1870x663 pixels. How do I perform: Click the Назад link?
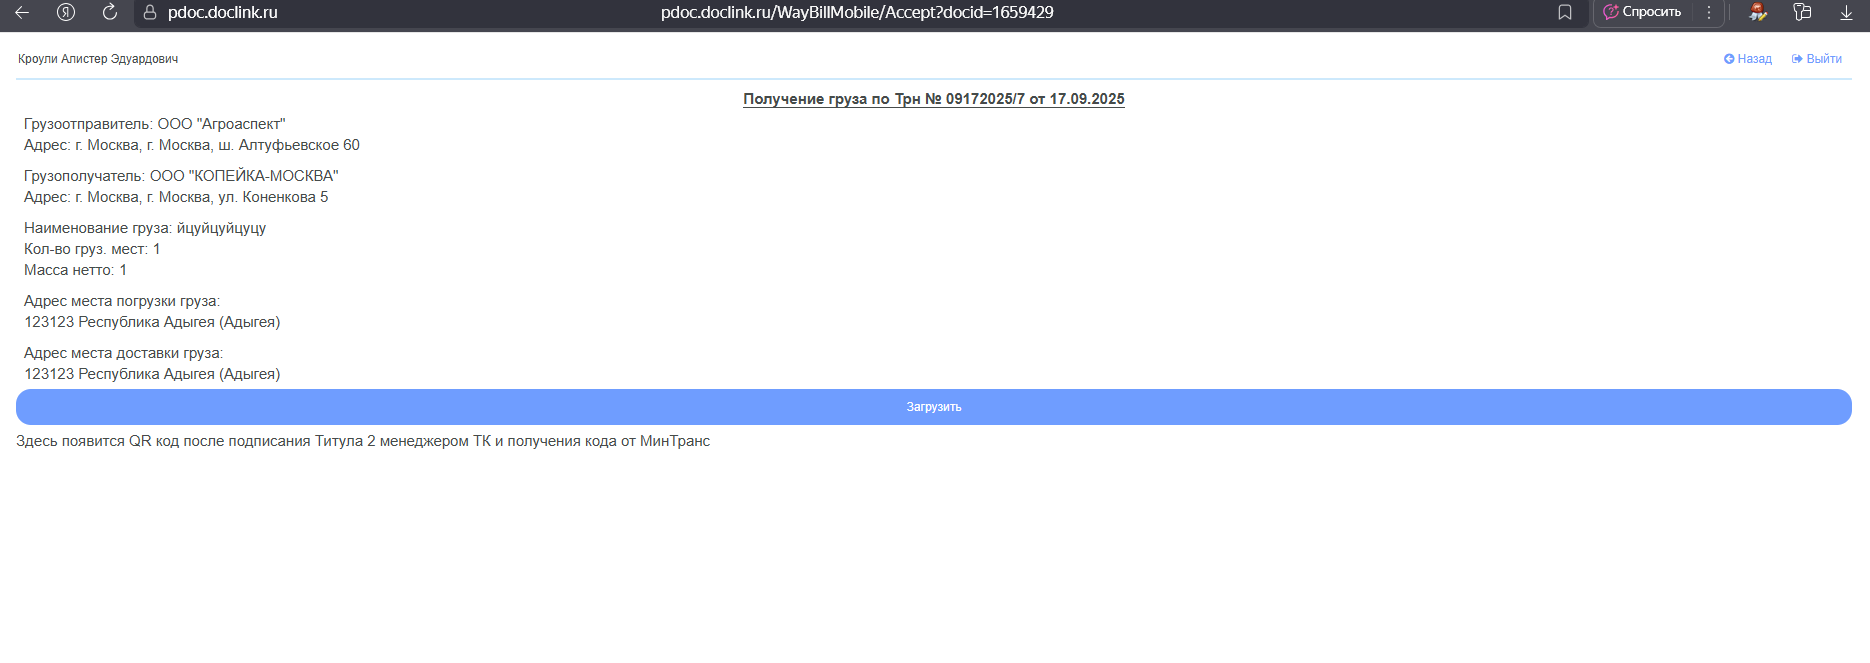coord(1748,59)
